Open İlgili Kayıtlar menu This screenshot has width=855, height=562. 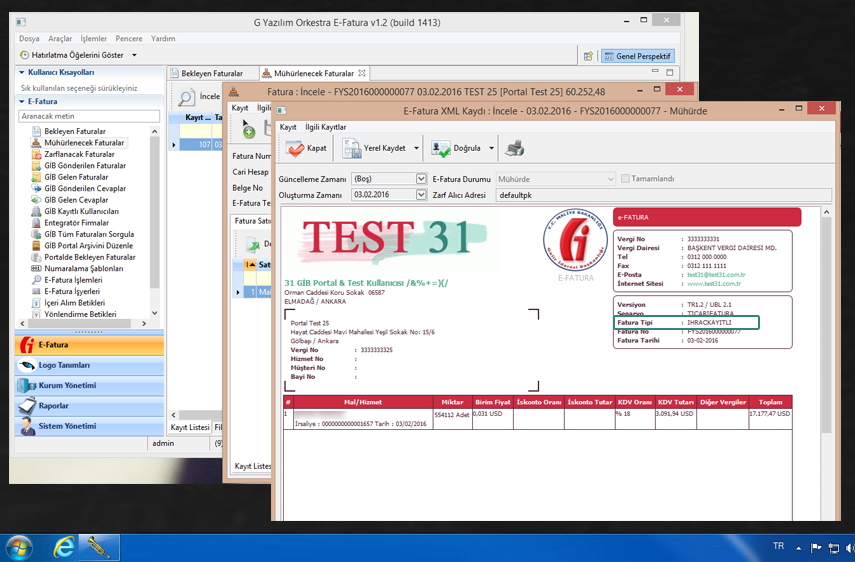(x=326, y=126)
